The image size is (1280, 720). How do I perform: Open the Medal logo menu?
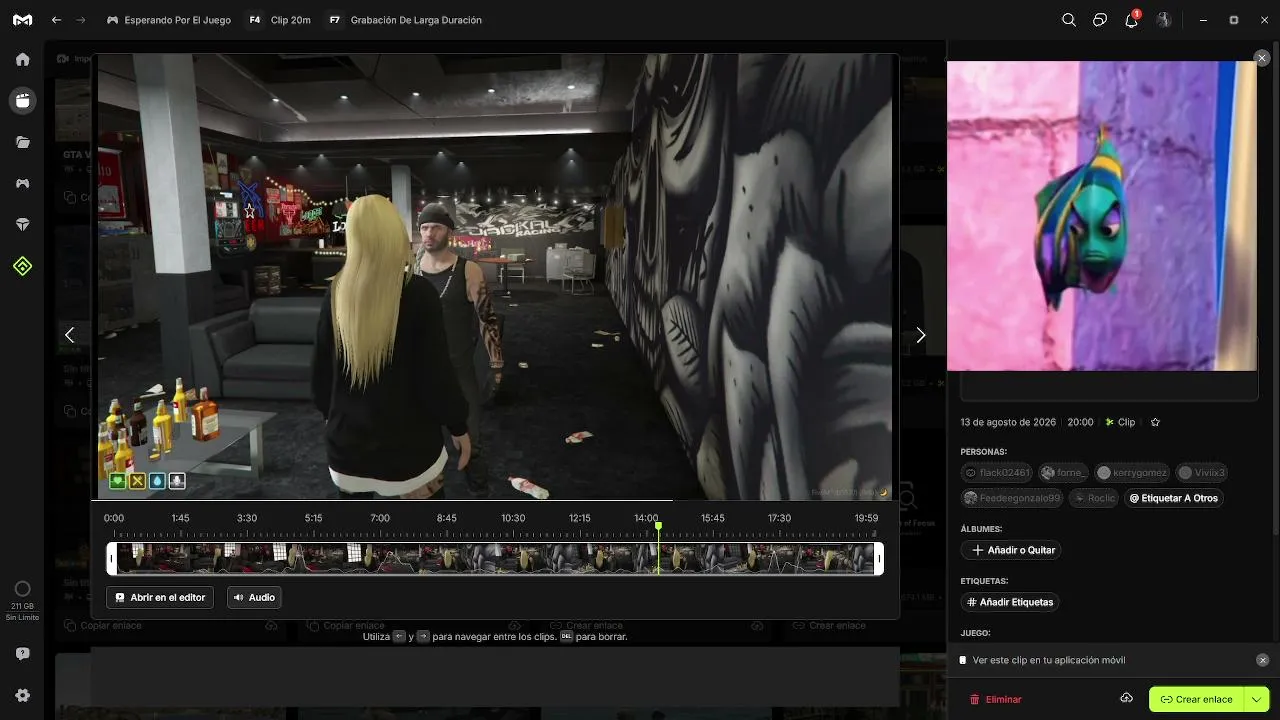click(x=22, y=20)
